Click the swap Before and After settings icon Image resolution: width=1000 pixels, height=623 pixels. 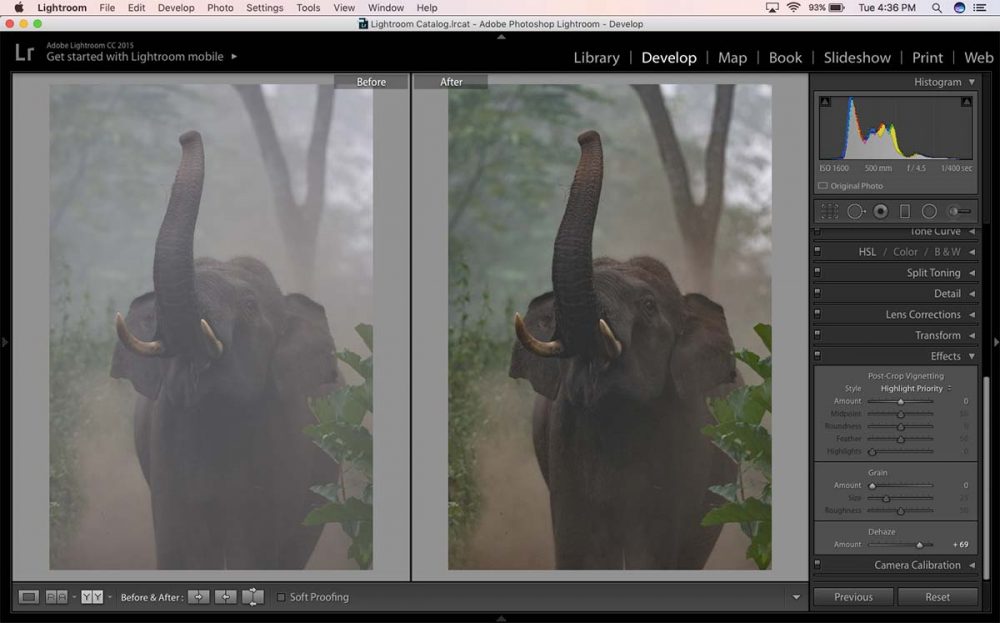(x=250, y=597)
